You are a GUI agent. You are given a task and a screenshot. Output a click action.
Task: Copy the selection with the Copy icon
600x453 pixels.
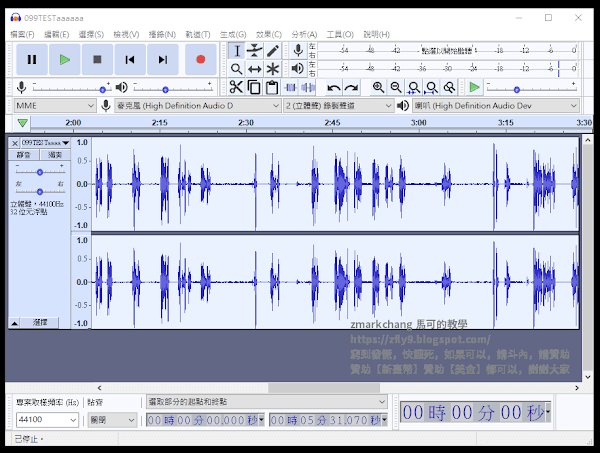(254, 87)
